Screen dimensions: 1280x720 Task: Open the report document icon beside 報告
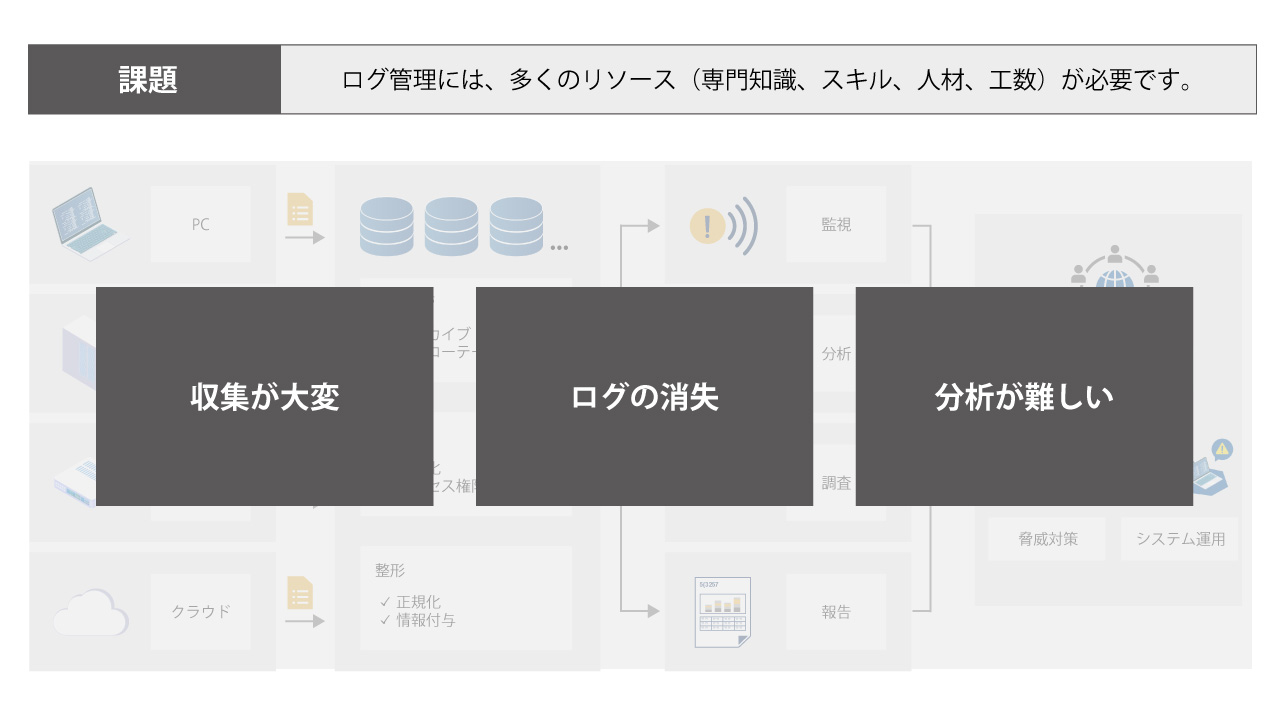(723, 611)
